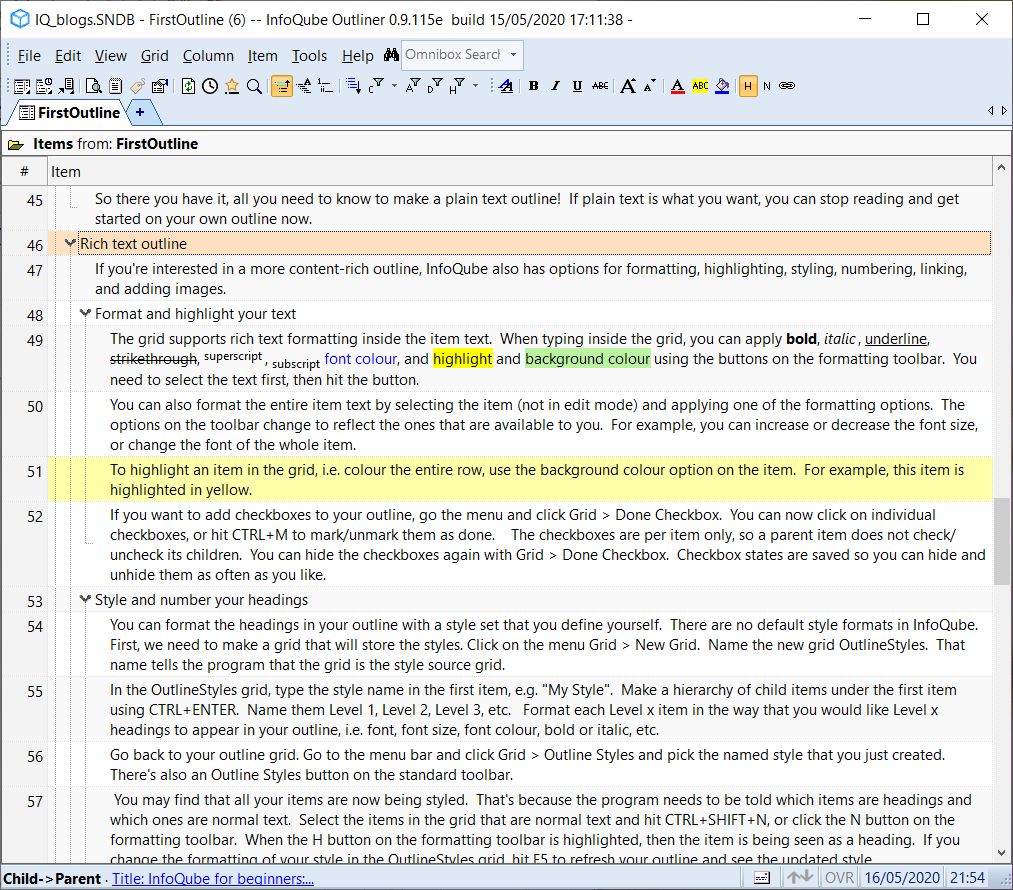This screenshot has width=1013, height=890.
Task: Select the FirstOutline tab
Action: point(69,112)
